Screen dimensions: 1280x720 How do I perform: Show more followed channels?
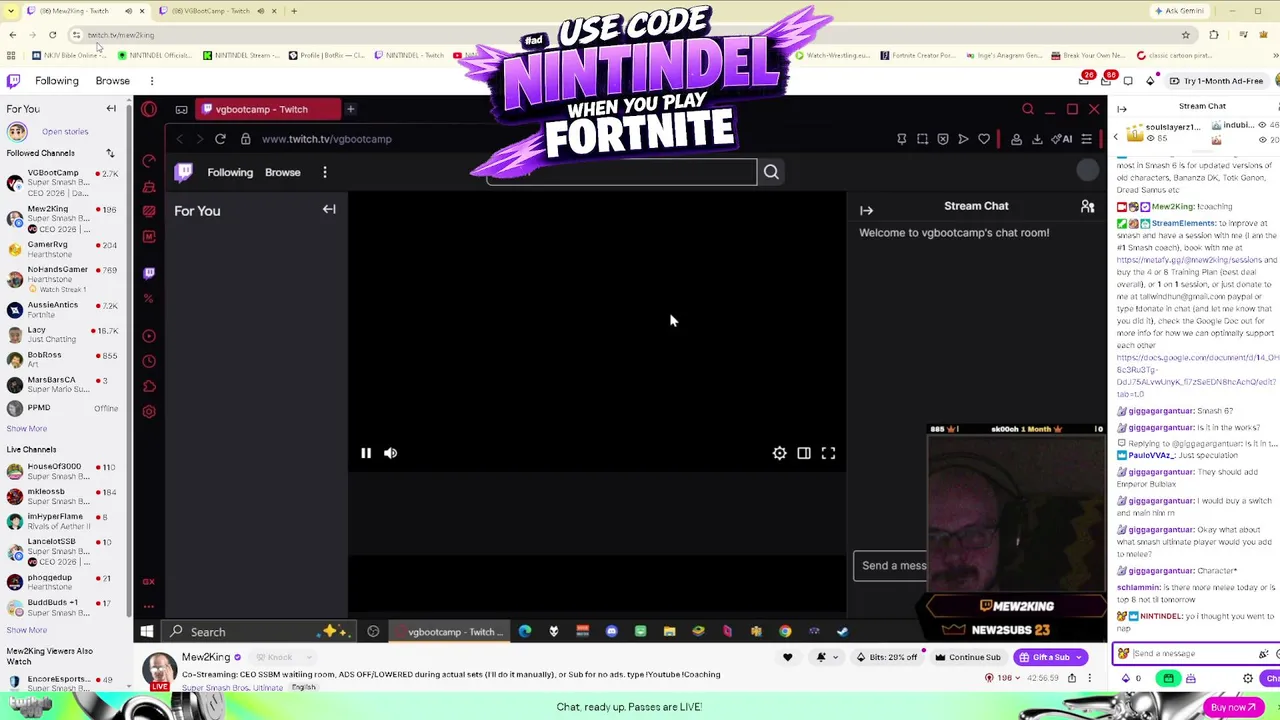pos(27,428)
